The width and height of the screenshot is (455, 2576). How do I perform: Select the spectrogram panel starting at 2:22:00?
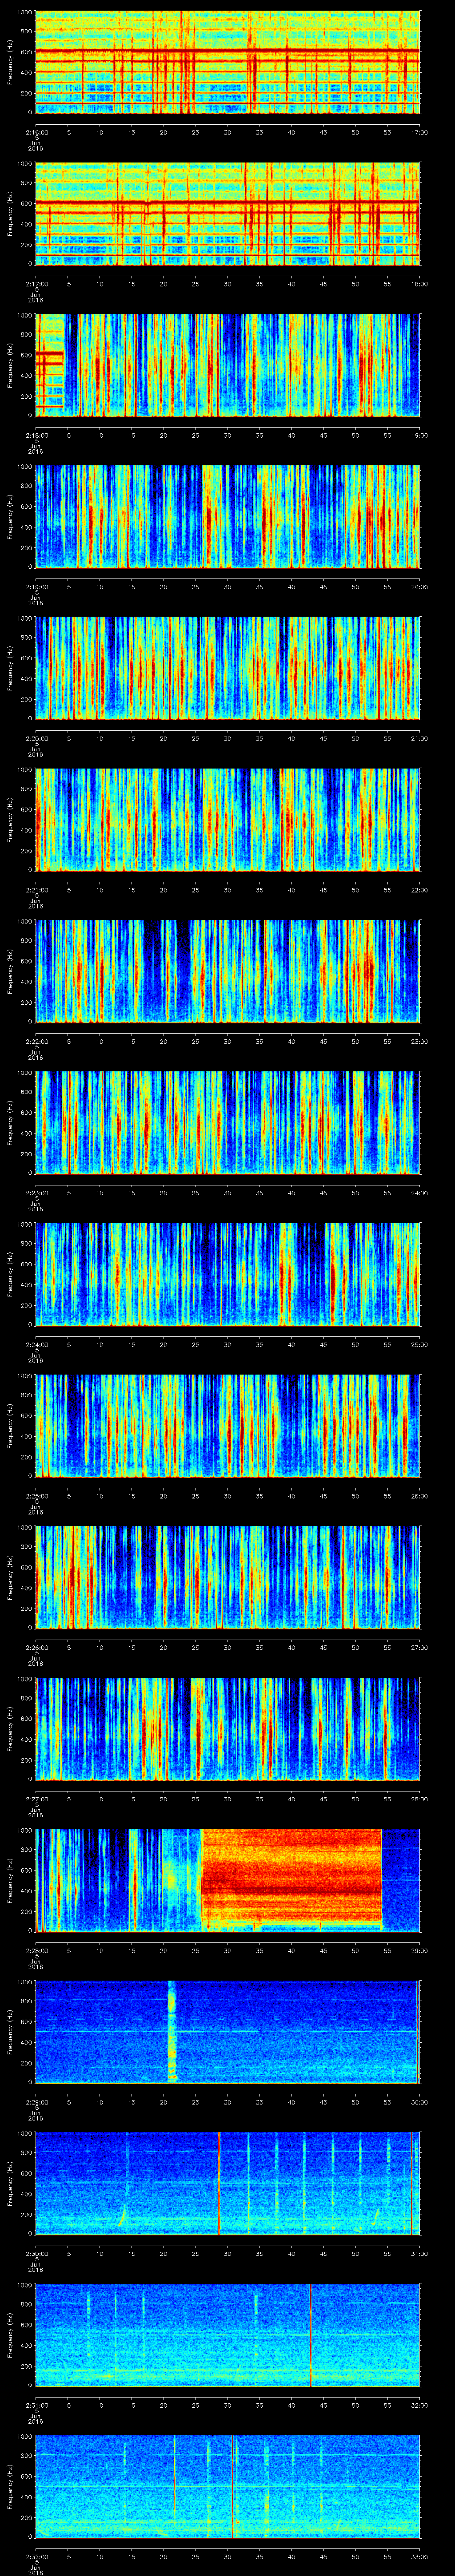[x=228, y=971]
